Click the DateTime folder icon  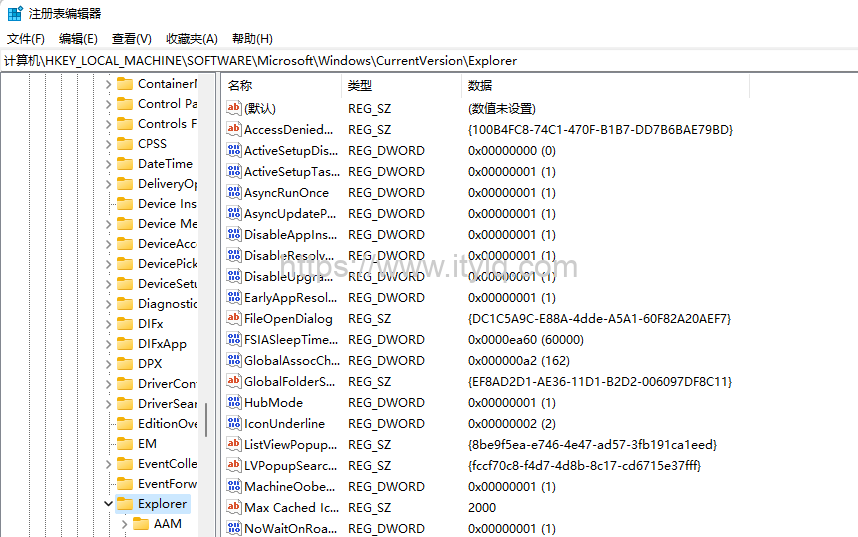click(x=125, y=164)
